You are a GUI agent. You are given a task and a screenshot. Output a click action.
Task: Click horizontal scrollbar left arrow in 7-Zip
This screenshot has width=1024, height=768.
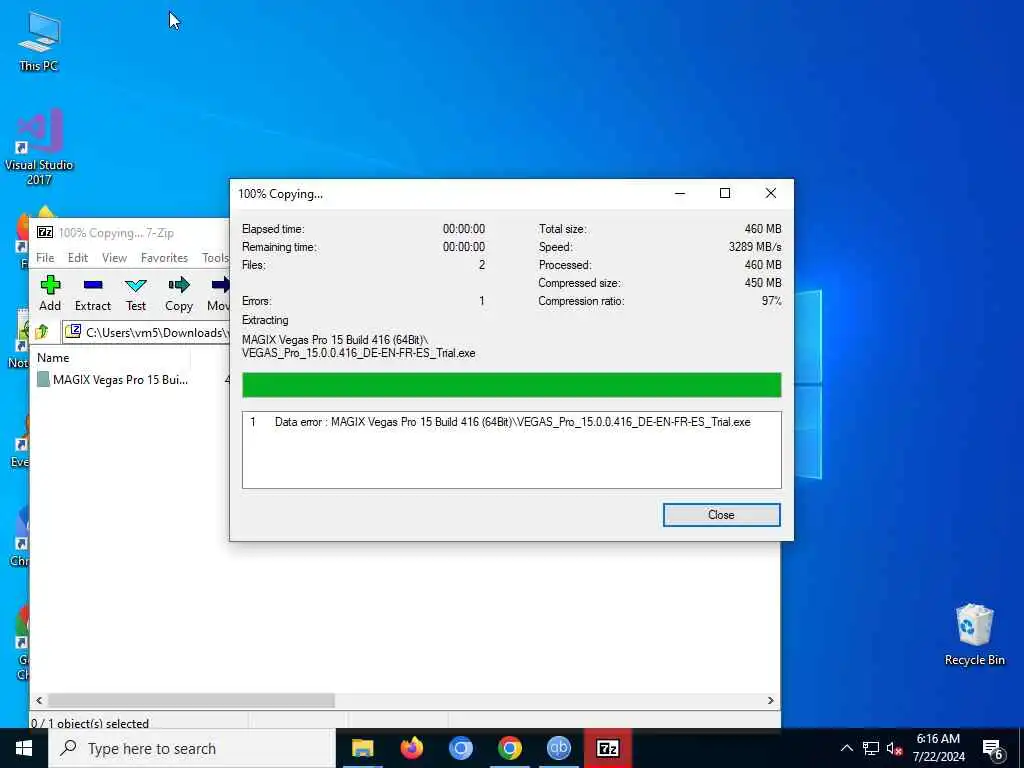pos(39,700)
